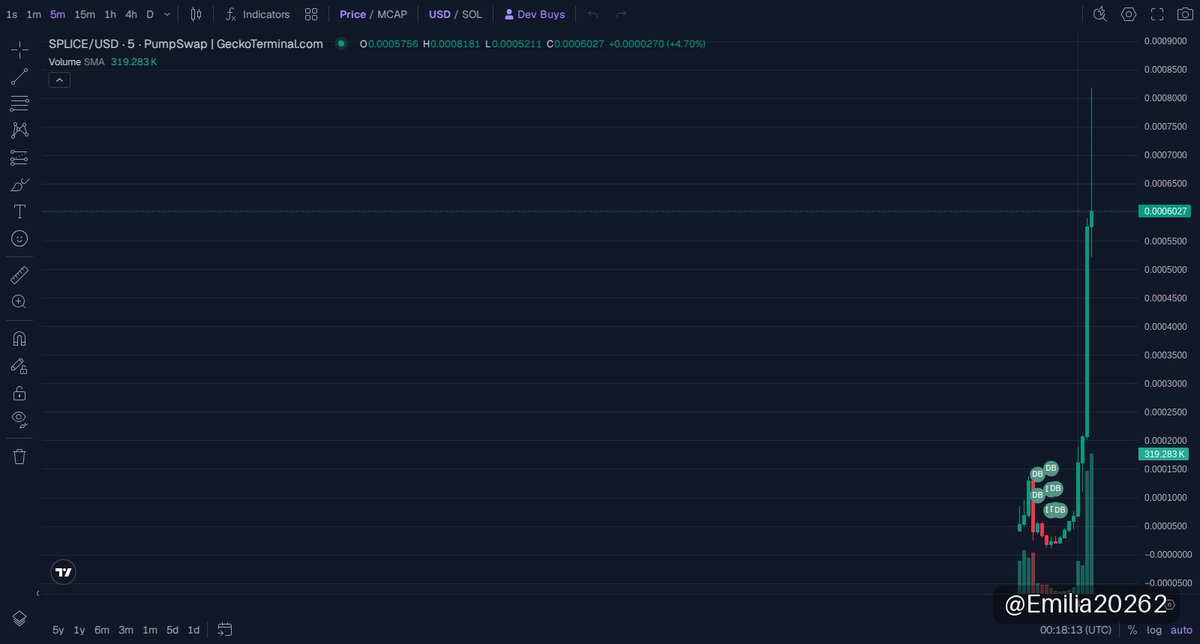Toggle the auto scale option
This screenshot has height=644, width=1200.
(1182, 630)
